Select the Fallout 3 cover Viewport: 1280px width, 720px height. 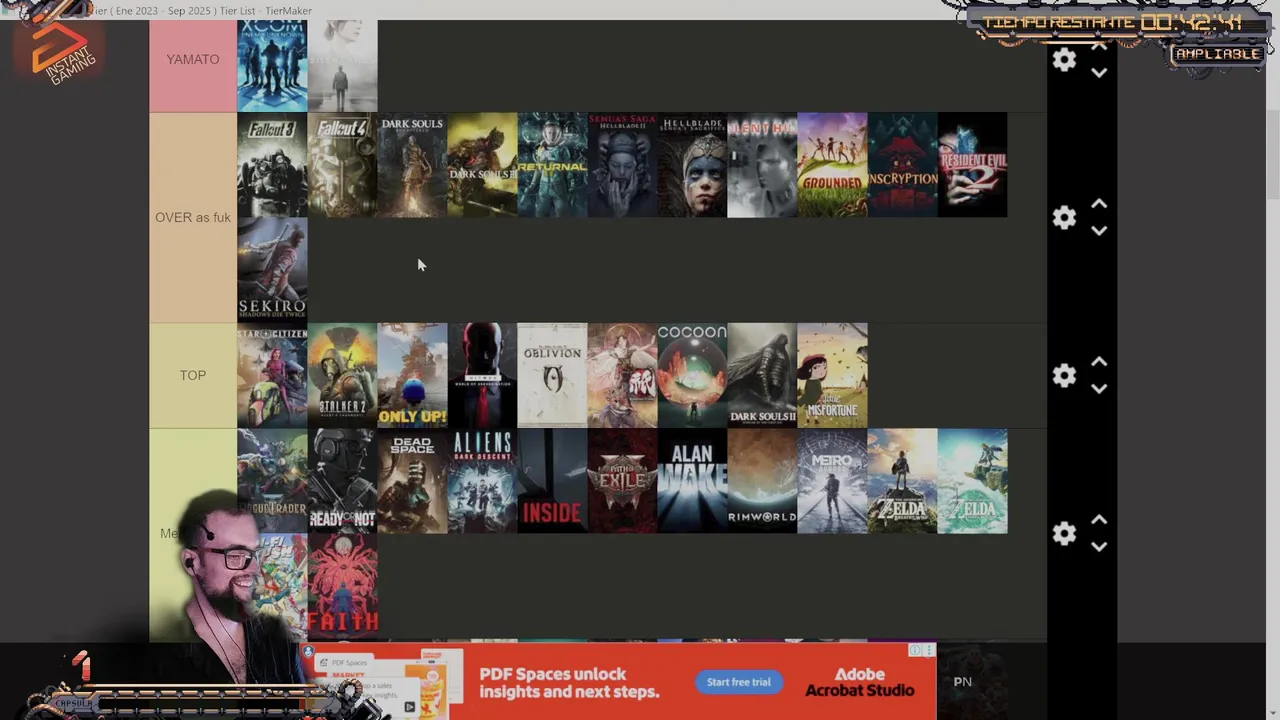click(x=272, y=165)
